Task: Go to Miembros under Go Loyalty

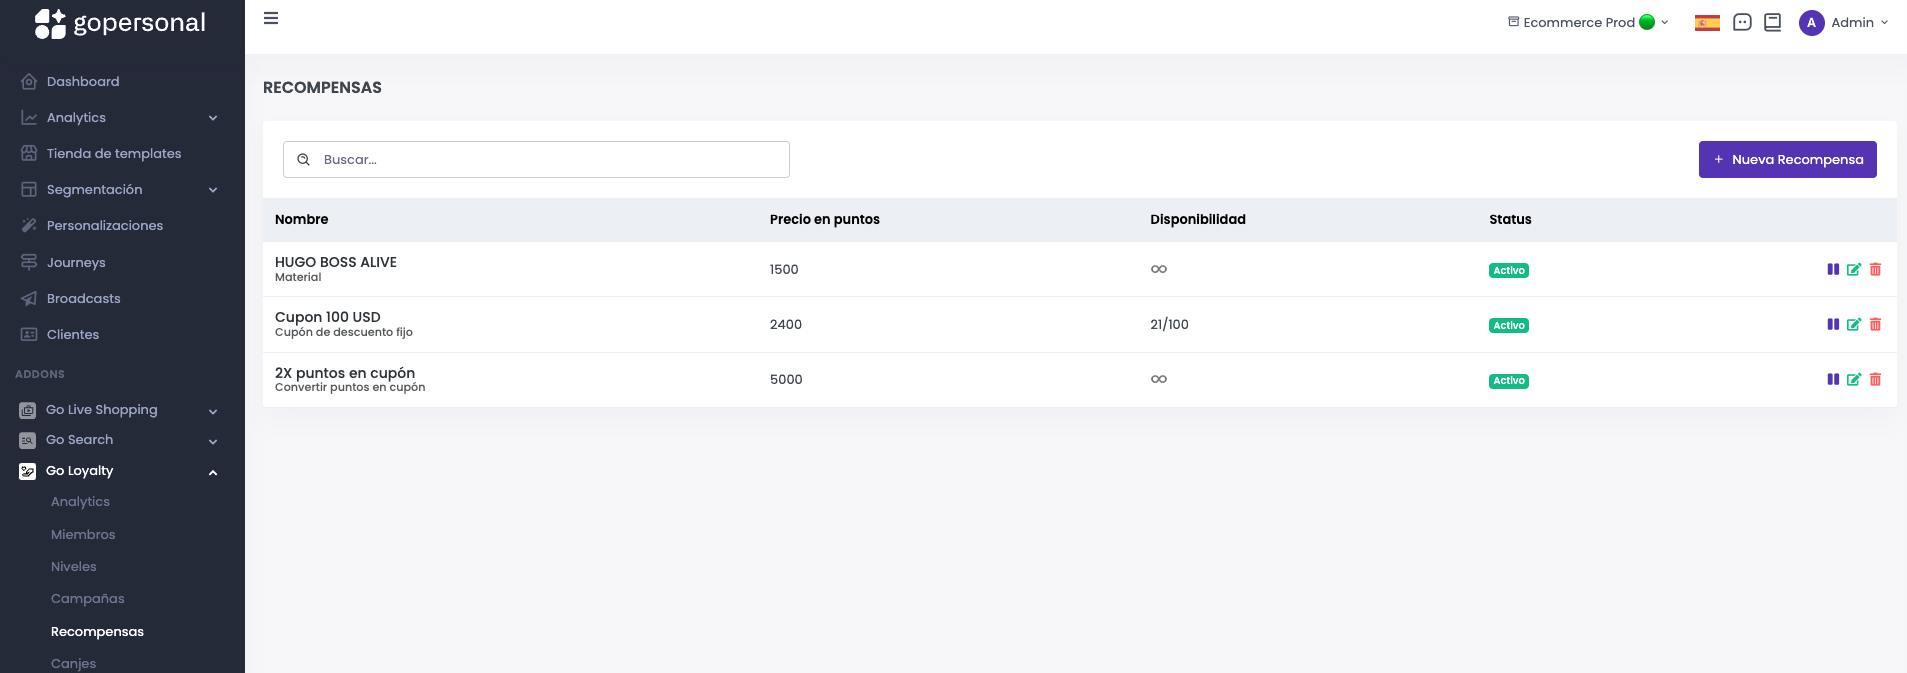Action: [83, 535]
